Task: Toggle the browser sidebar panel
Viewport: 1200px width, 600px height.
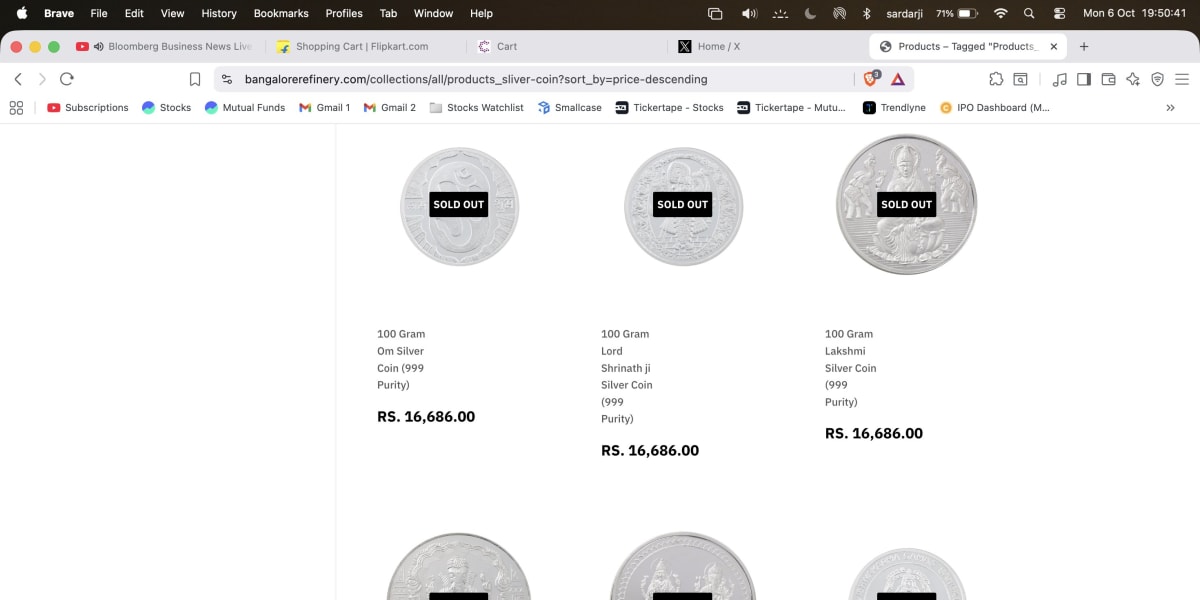Action: point(1083,79)
